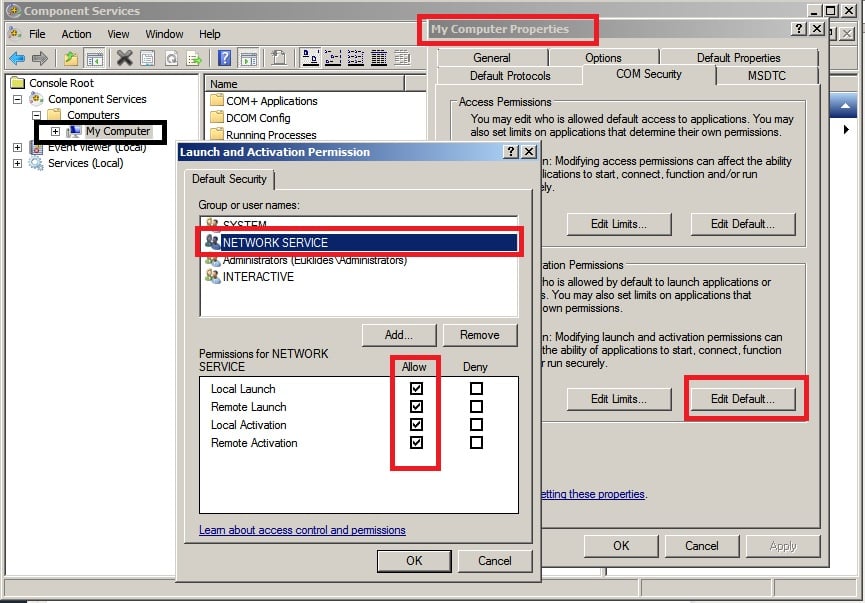This screenshot has width=865, height=603.
Task: Expand the Services (Local) node
Action: click(18, 163)
